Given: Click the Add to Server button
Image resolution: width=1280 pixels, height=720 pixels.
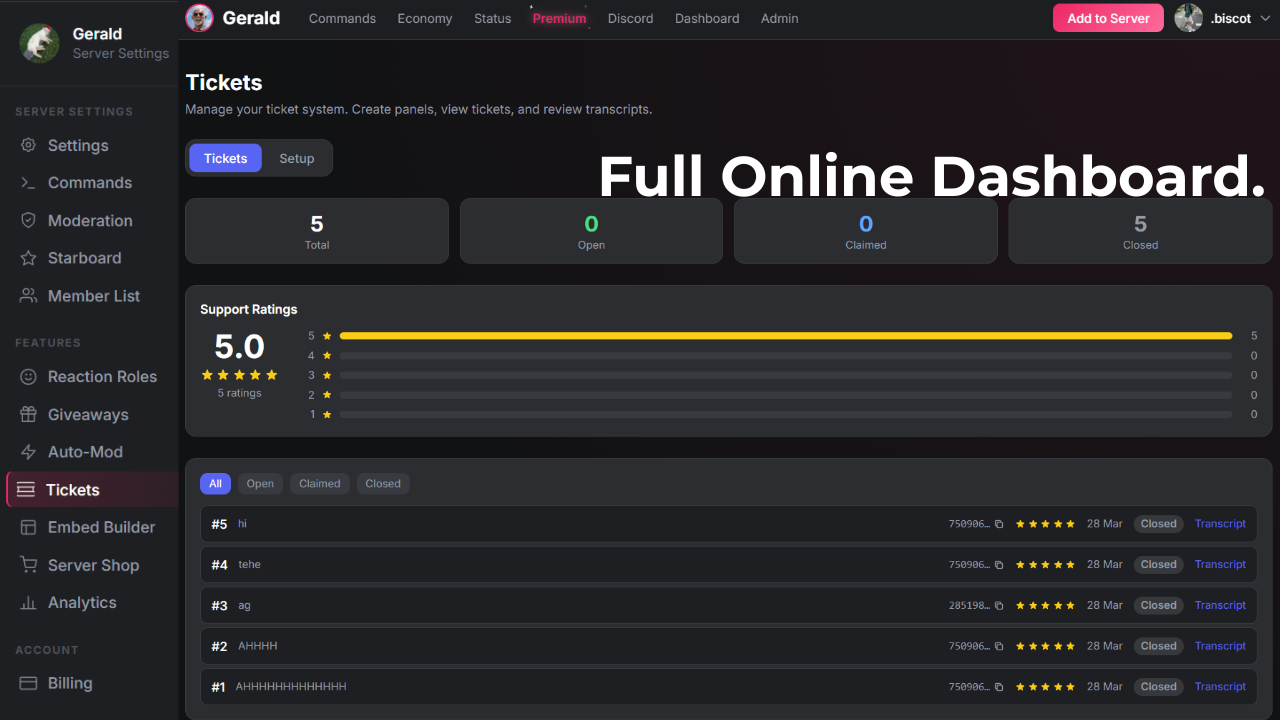Looking at the screenshot, I should (1107, 18).
